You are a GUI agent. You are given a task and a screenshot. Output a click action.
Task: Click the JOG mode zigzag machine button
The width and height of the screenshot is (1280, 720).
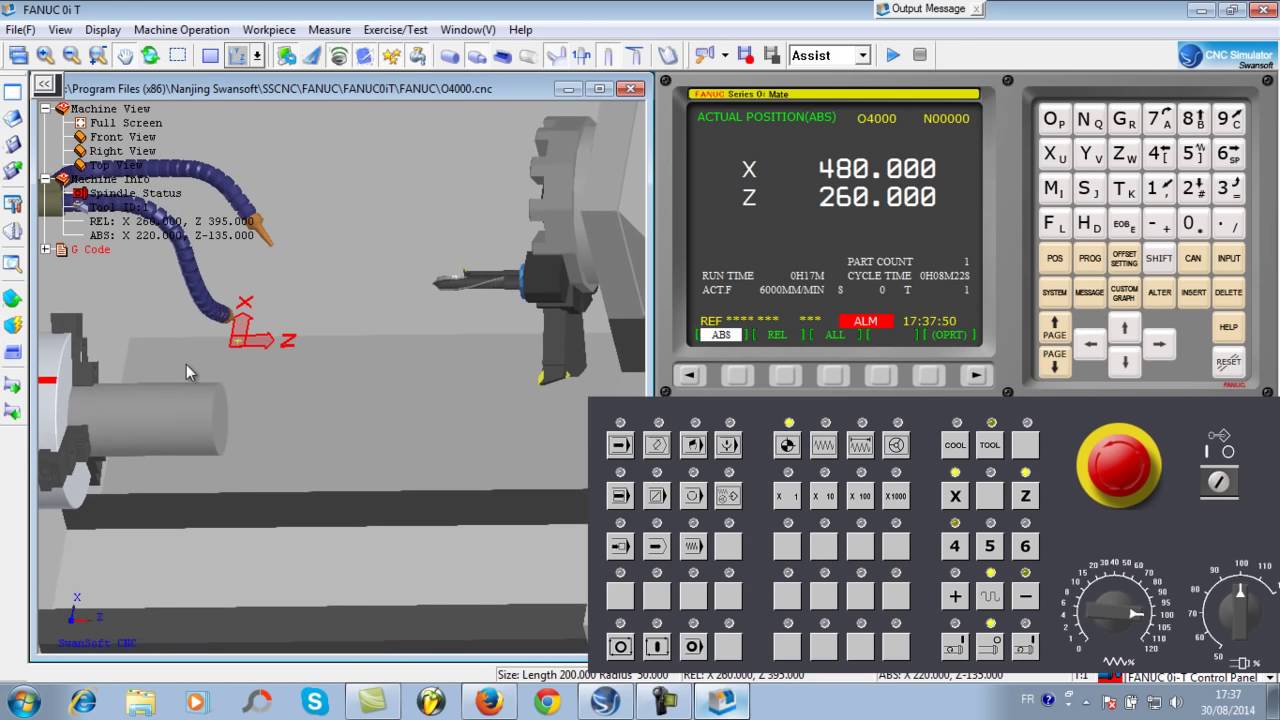(823, 445)
